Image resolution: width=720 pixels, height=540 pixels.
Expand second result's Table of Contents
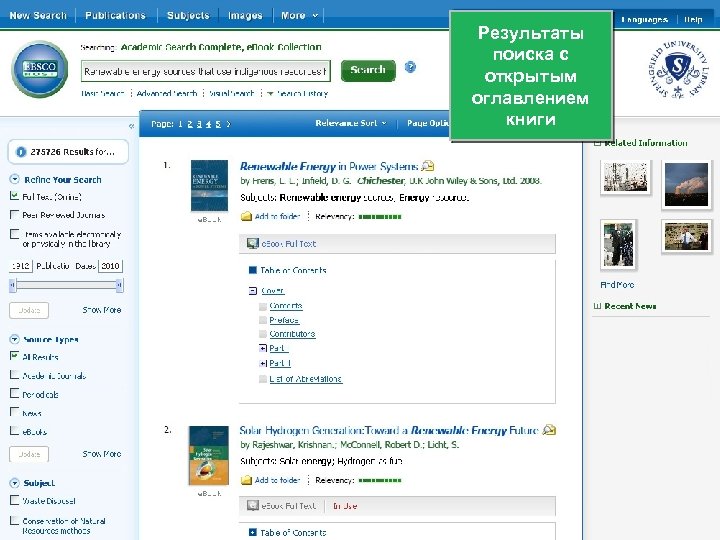[253, 532]
